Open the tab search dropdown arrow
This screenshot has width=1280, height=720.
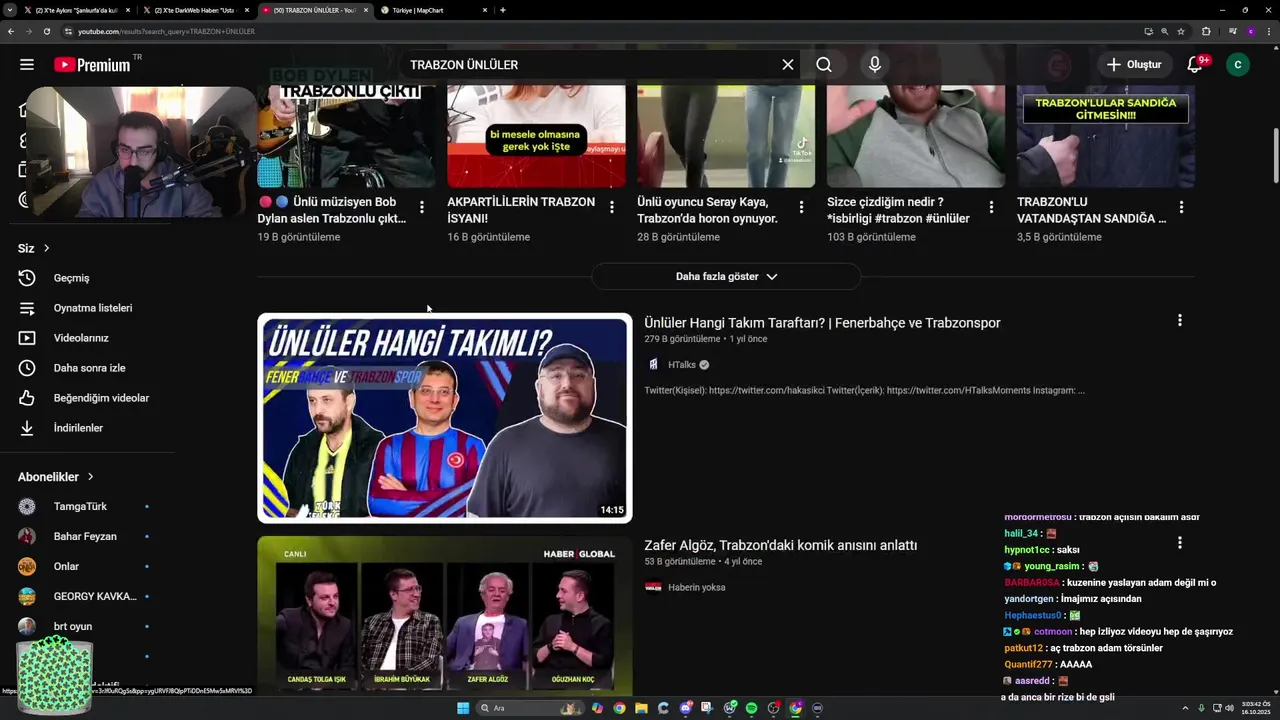point(9,10)
